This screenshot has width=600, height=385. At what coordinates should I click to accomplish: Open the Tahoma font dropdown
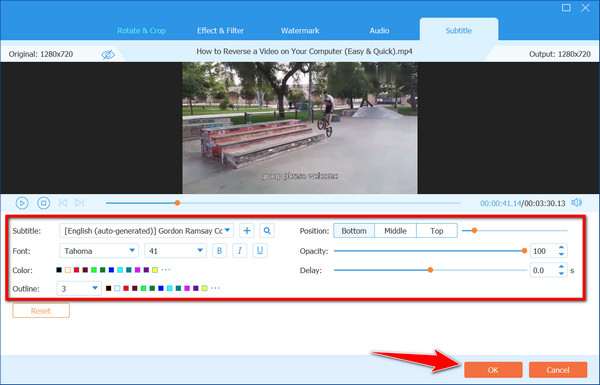99,251
